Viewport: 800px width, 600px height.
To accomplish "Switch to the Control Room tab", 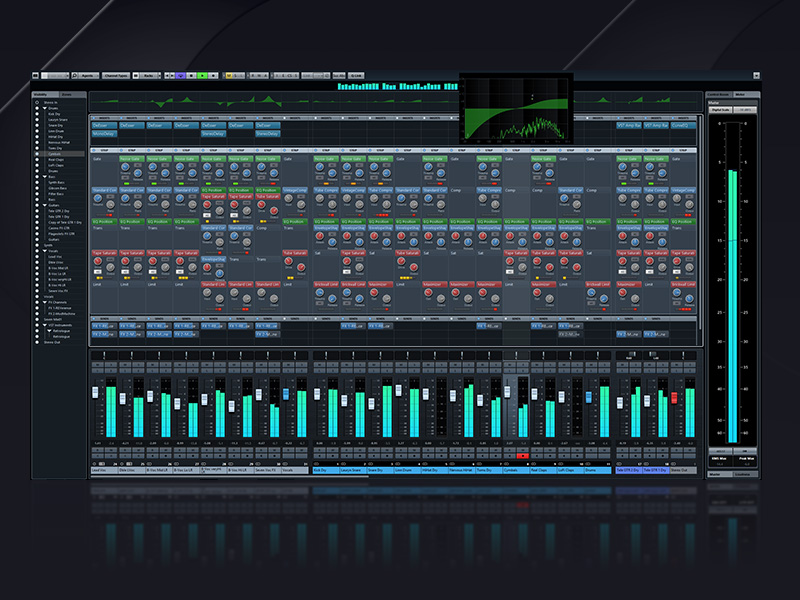I will (720, 94).
